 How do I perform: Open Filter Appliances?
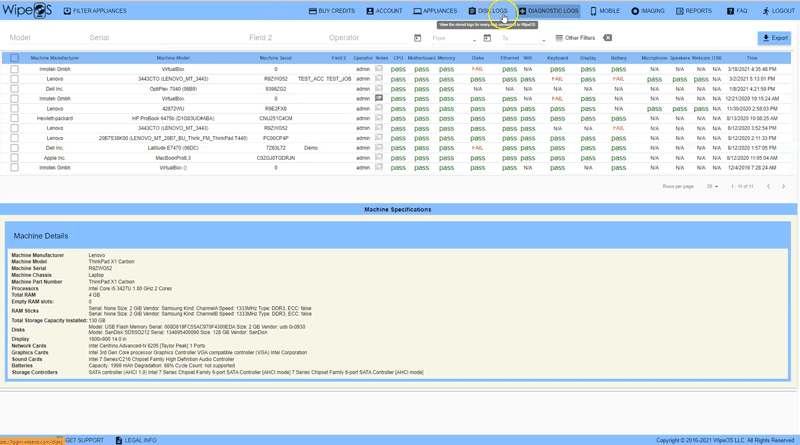click(95, 11)
